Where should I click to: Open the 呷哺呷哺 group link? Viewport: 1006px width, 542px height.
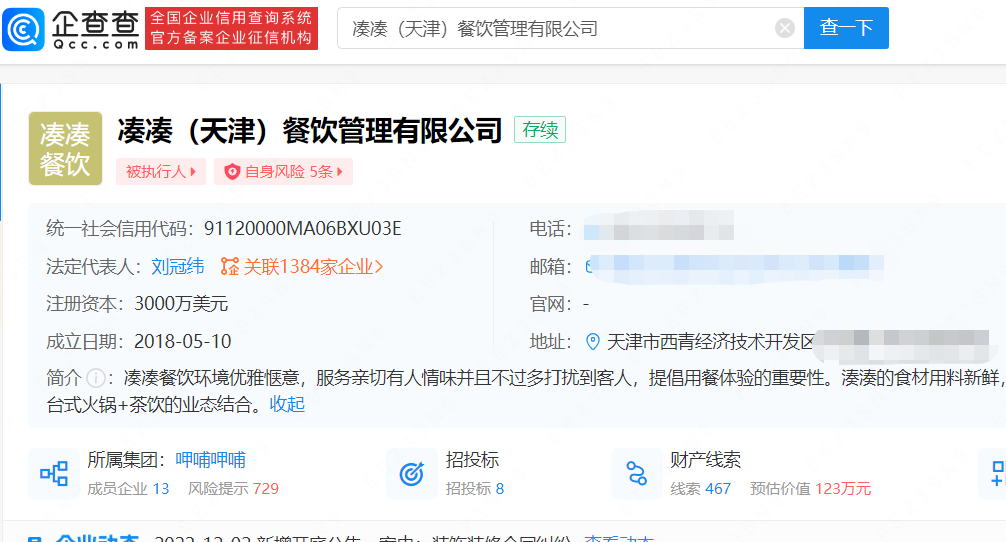pyautogui.click(x=210, y=459)
